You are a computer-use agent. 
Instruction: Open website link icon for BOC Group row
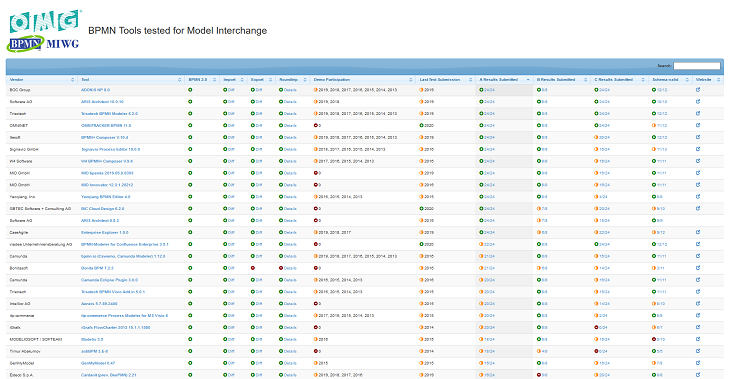pos(698,90)
